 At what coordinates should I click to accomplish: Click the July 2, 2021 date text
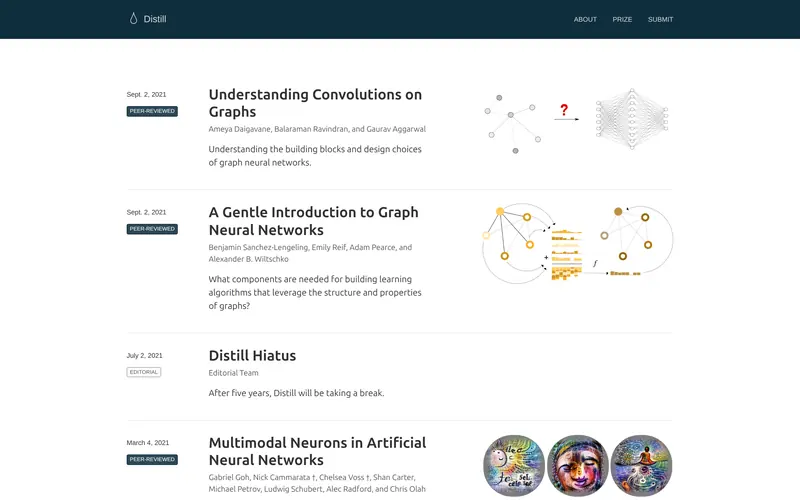coord(144,356)
